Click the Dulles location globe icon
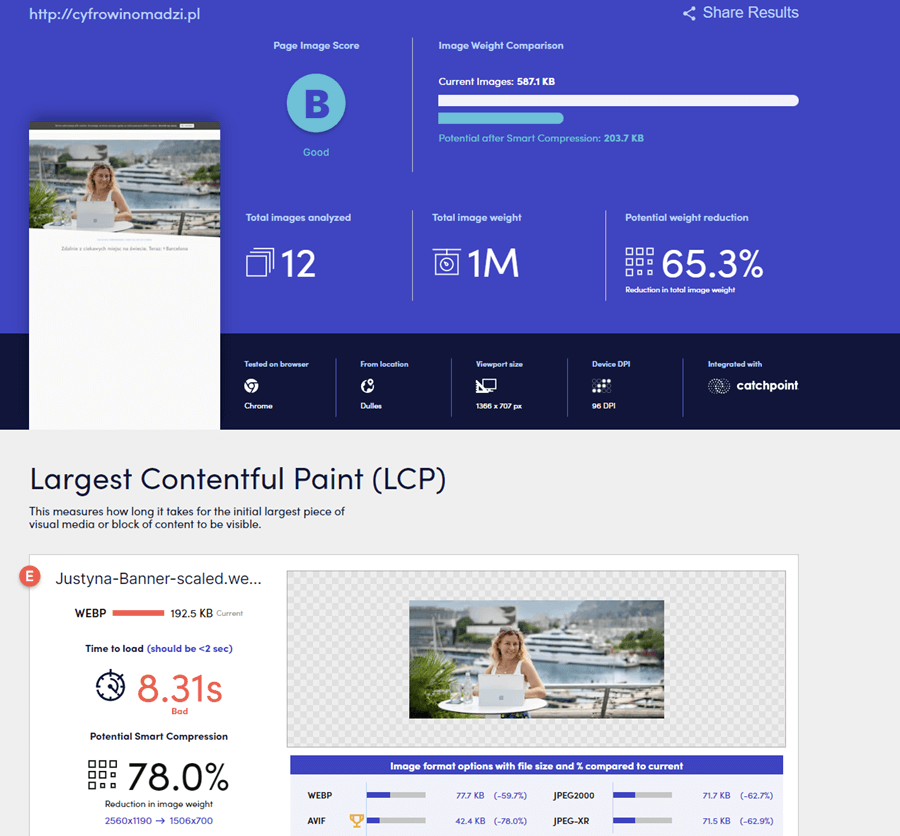The image size is (900, 836). (x=367, y=386)
